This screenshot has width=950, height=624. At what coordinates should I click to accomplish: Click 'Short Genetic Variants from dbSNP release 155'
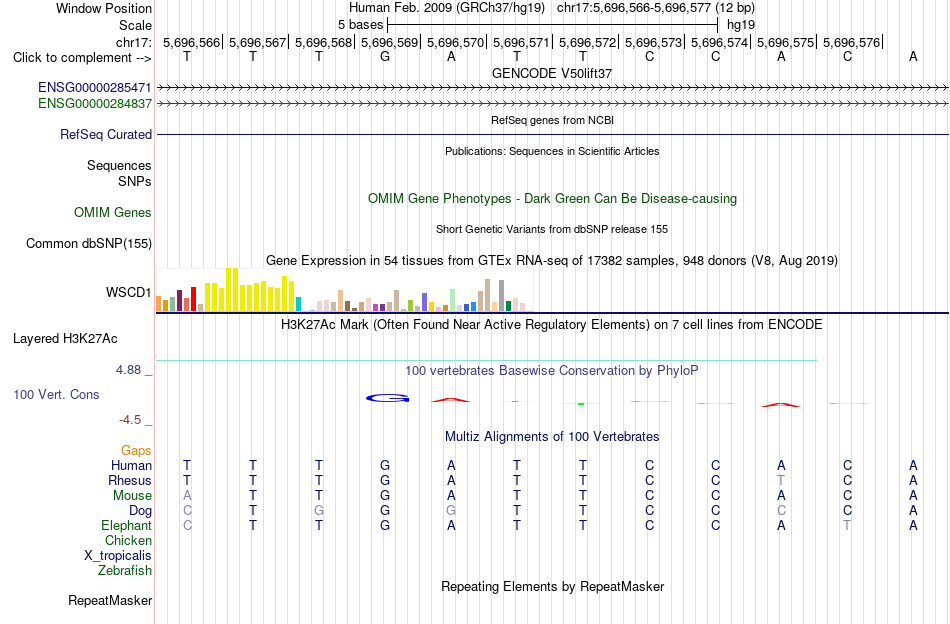click(552, 230)
